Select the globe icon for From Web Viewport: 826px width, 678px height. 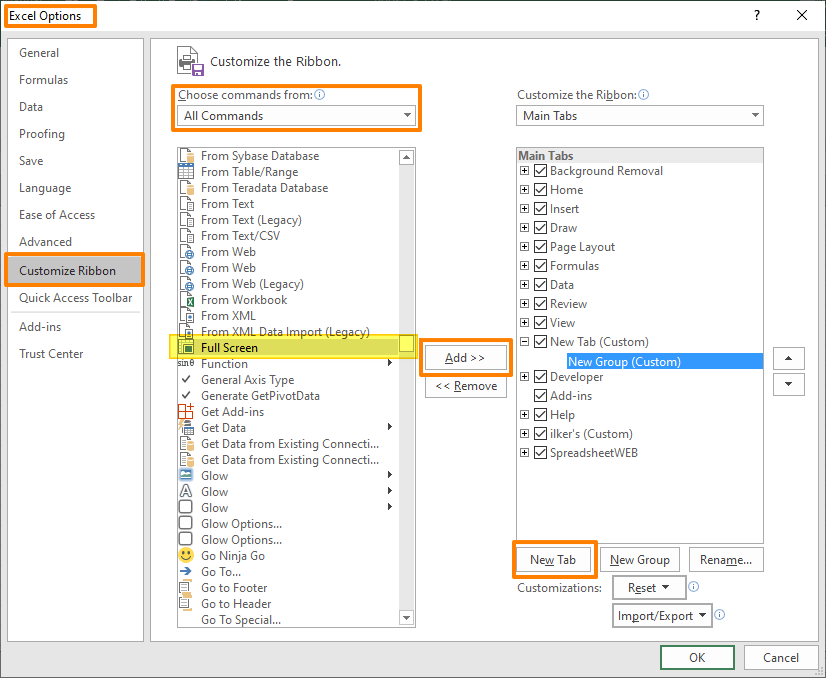click(186, 251)
